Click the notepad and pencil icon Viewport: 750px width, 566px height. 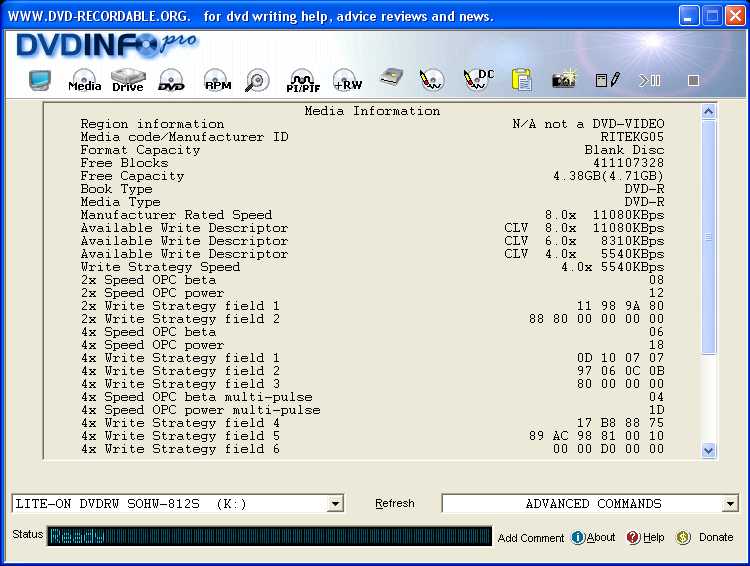[x=607, y=80]
